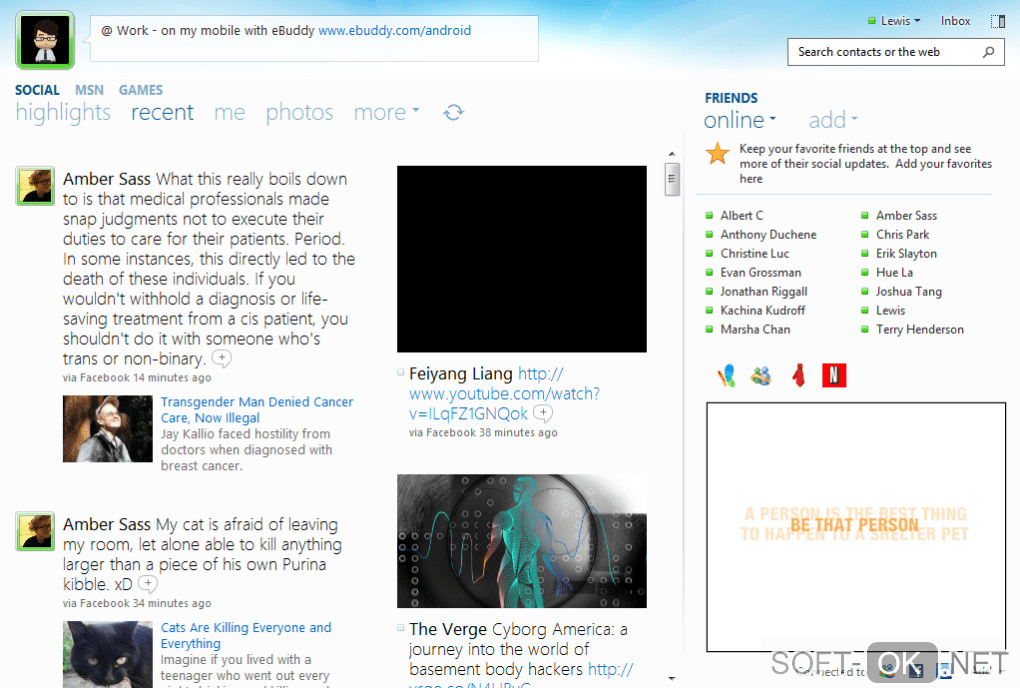Click the Jay Kallio article thumbnail
Image resolution: width=1020 pixels, height=688 pixels.
(x=108, y=429)
